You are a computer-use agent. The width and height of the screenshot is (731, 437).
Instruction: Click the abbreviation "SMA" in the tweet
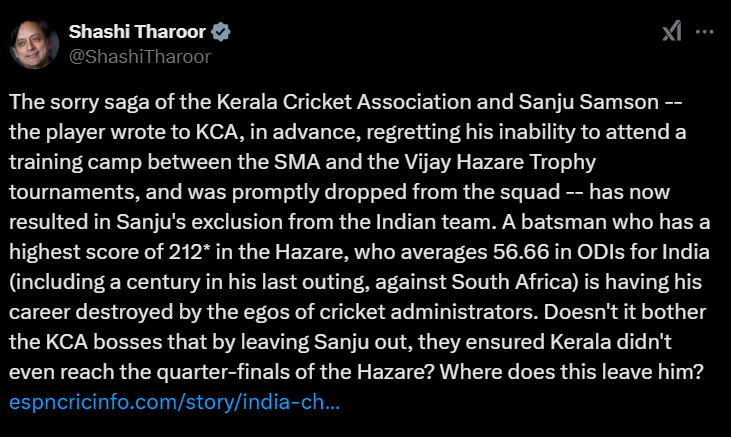pyautogui.click(x=297, y=162)
